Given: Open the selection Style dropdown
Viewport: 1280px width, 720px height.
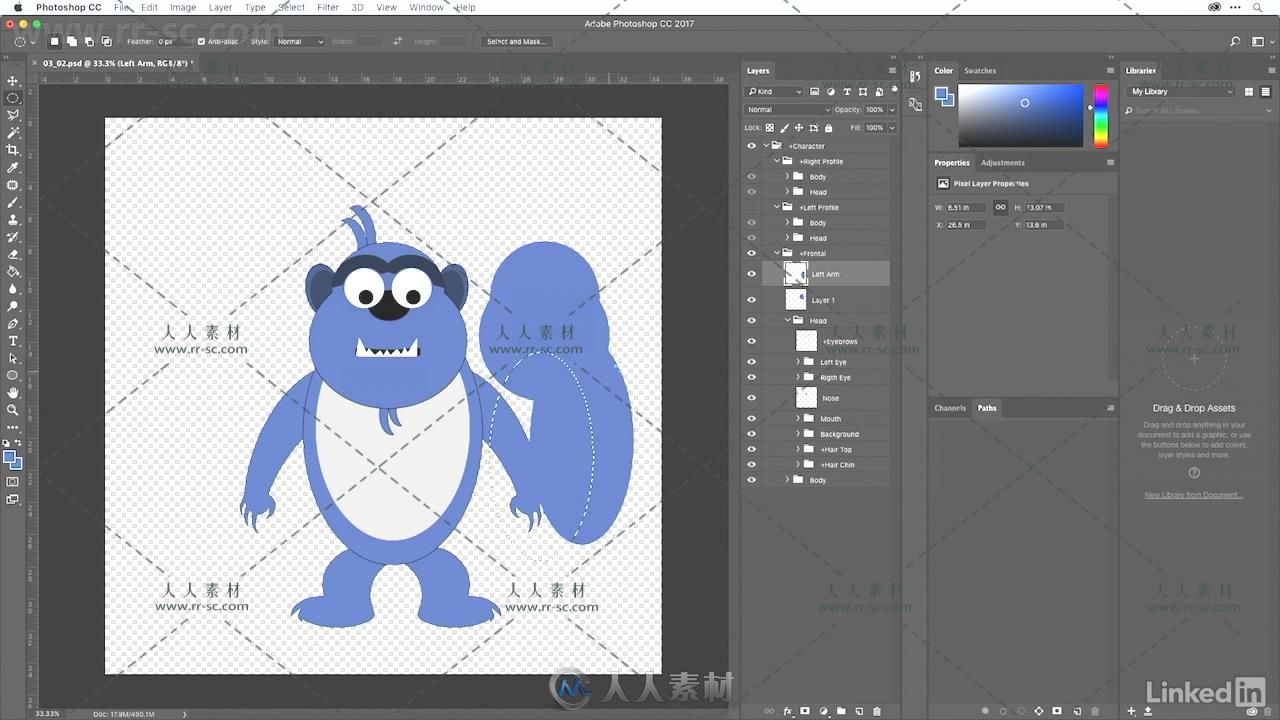Looking at the screenshot, I should 300,42.
